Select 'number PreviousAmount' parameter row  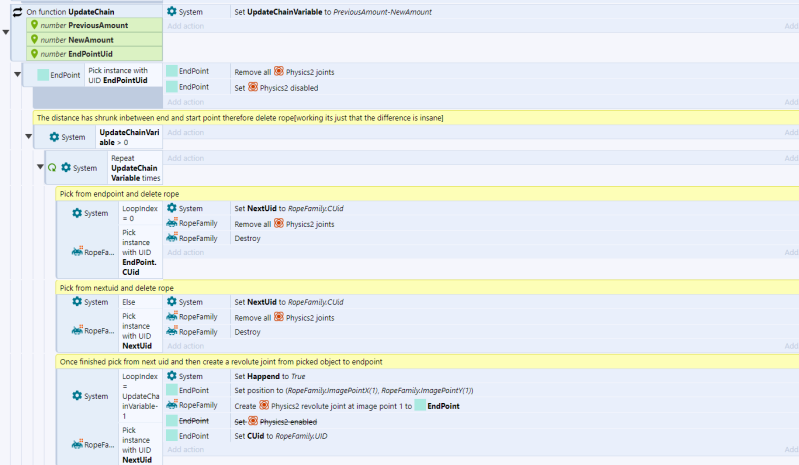pyautogui.click(x=95, y=25)
